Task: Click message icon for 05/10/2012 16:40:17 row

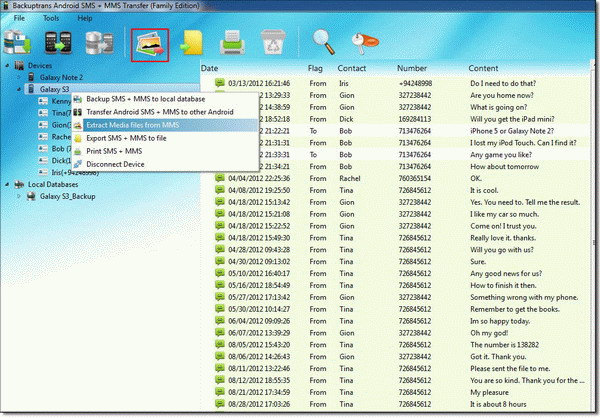Action: coord(220,273)
